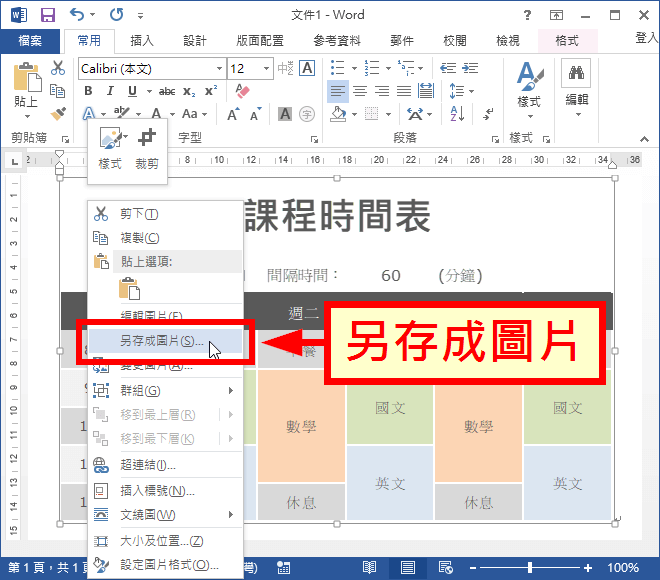Click the paste option icon in context menu
The width and height of the screenshot is (660, 580).
(x=130, y=288)
